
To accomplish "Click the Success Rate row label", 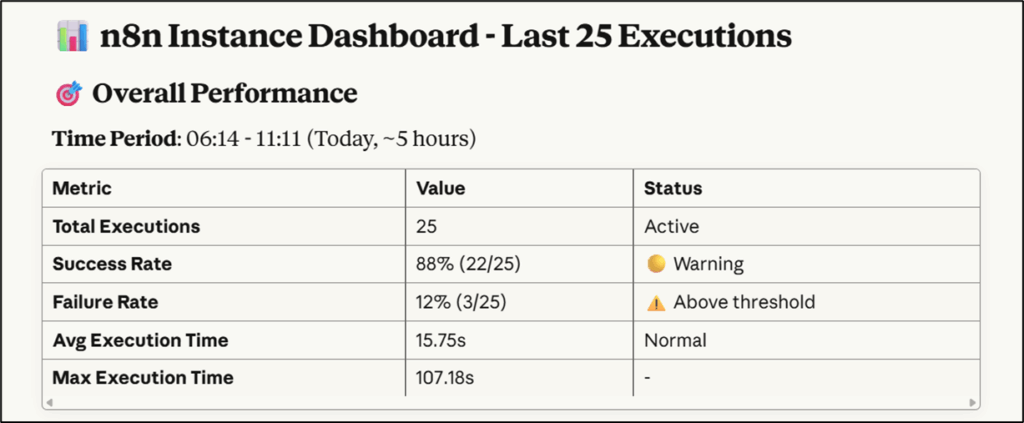I will point(112,264).
